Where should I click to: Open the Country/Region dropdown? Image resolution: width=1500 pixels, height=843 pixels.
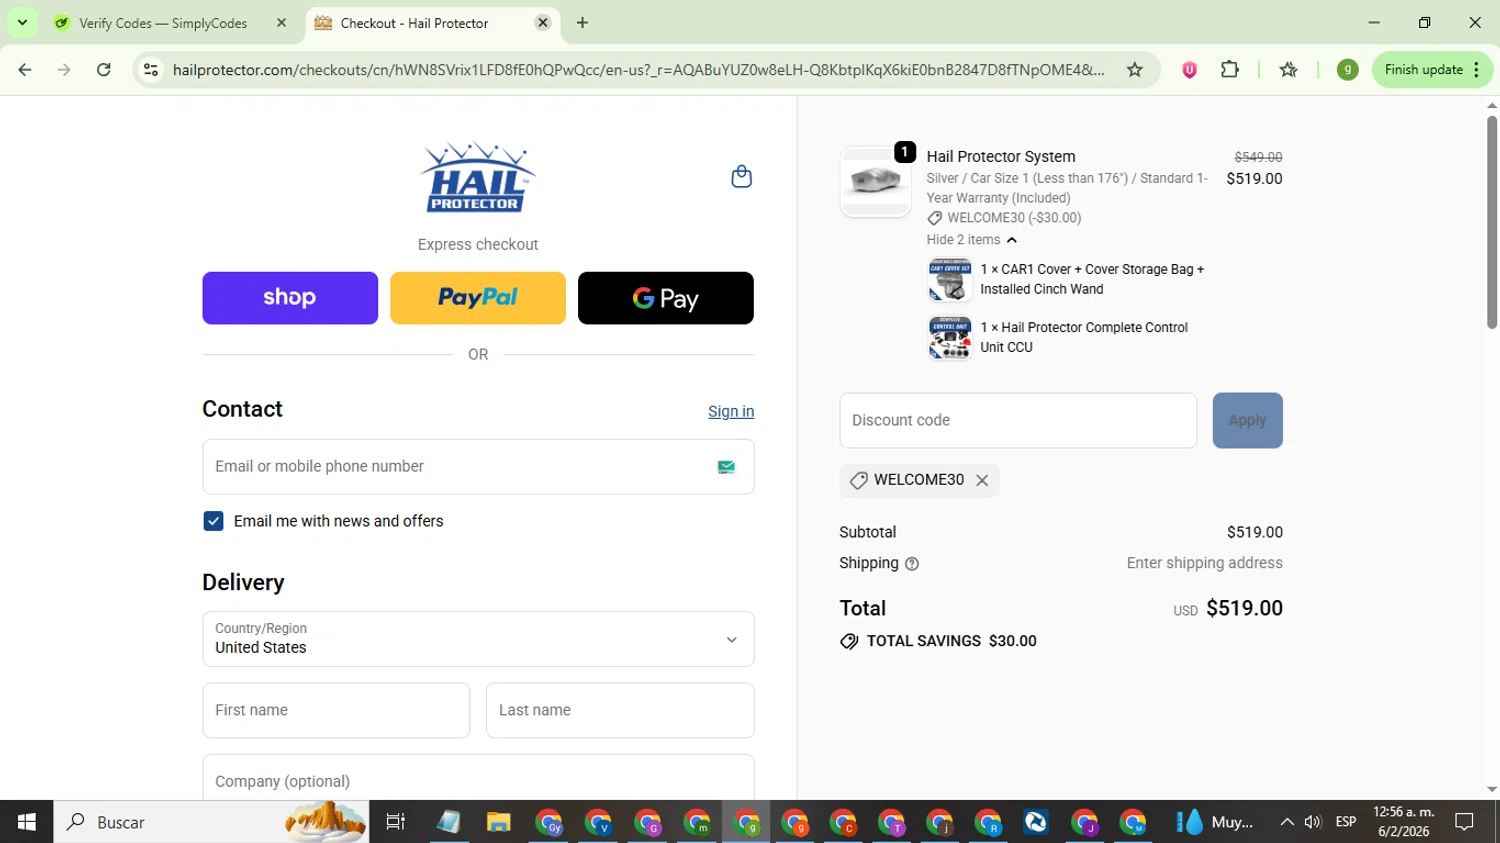(x=478, y=639)
